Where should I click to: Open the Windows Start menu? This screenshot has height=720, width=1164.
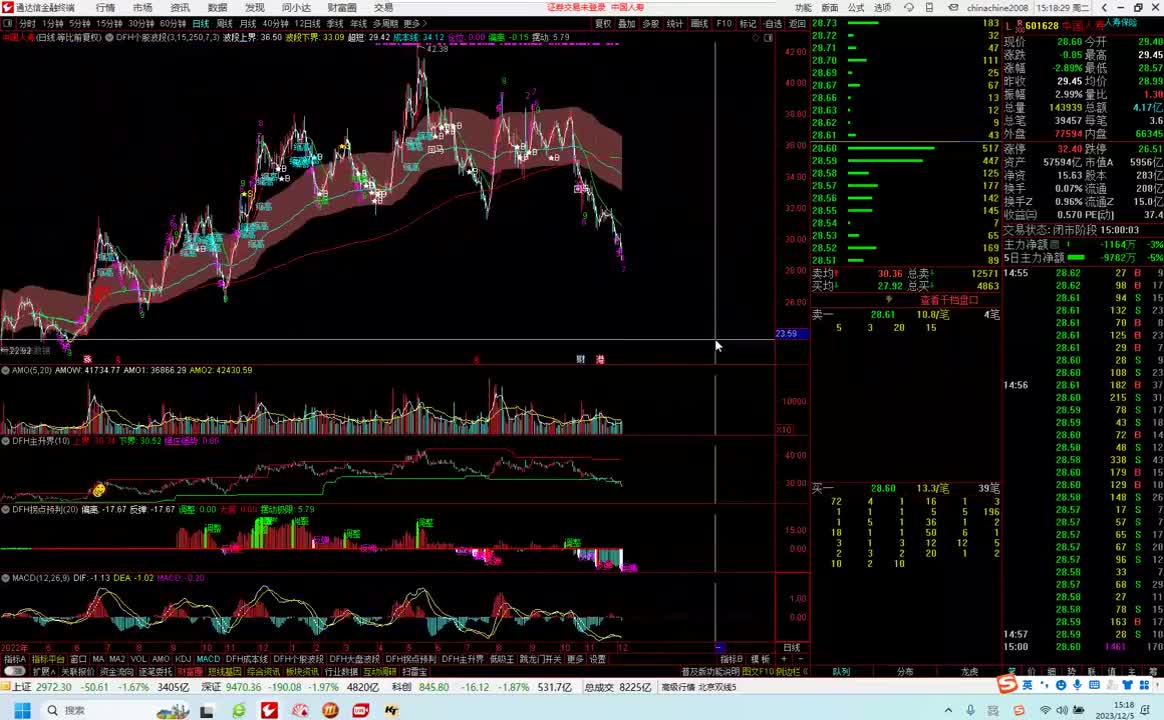(x=21, y=710)
